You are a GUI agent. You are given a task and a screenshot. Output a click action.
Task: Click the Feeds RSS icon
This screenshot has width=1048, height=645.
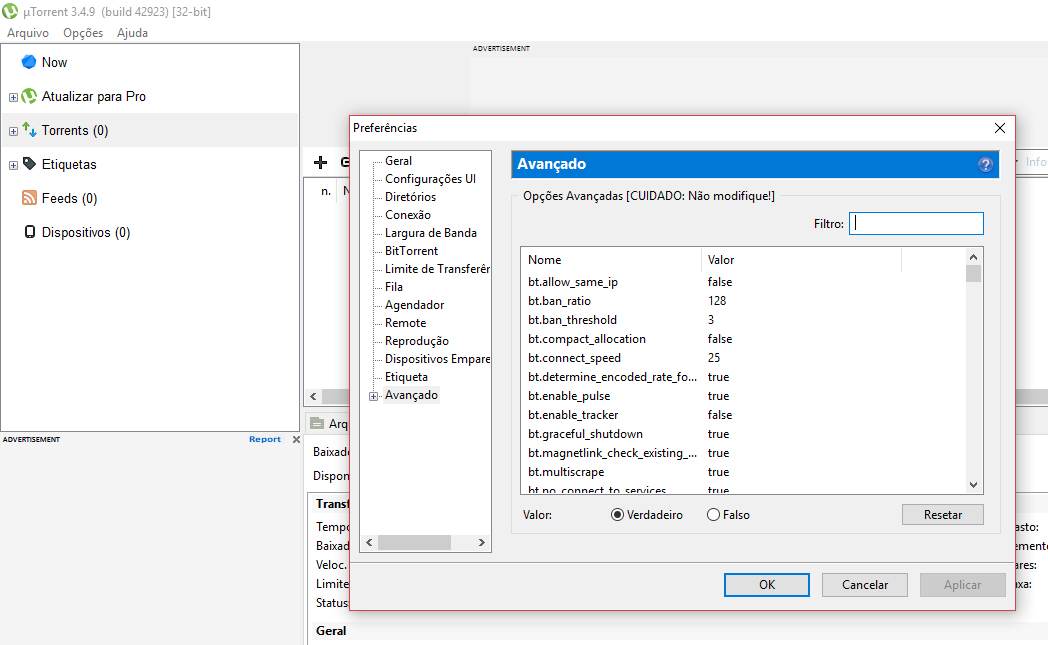(x=29, y=198)
